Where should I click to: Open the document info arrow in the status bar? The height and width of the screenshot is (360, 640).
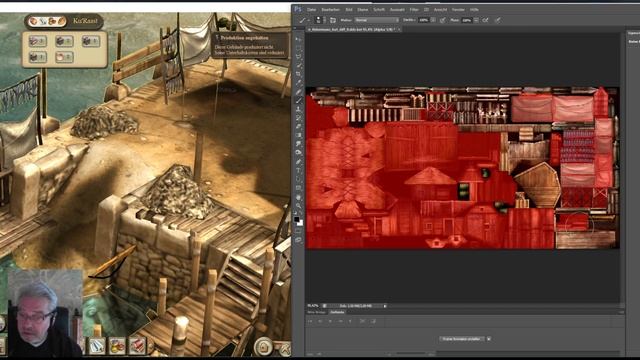pos(385,305)
